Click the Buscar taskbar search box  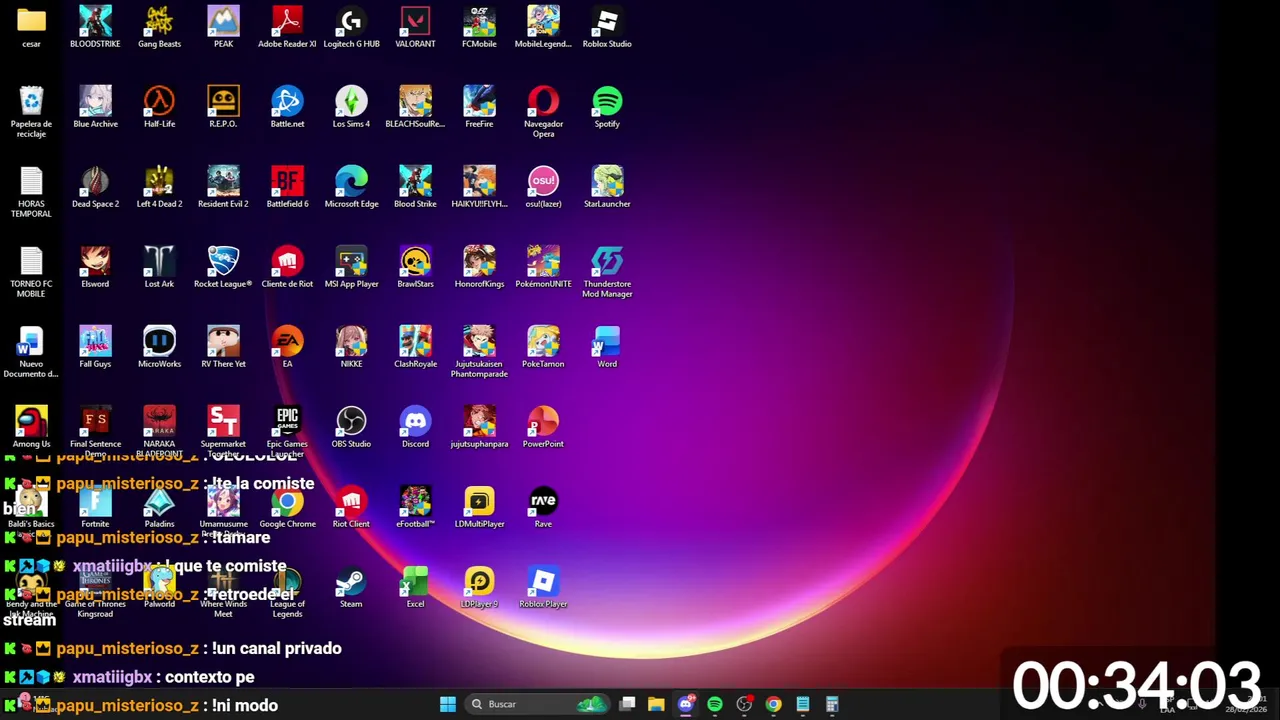point(538,704)
